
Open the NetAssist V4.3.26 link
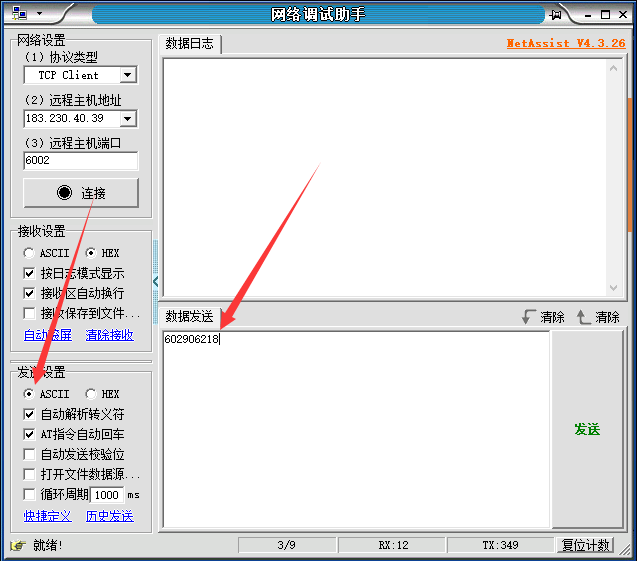[566, 43]
